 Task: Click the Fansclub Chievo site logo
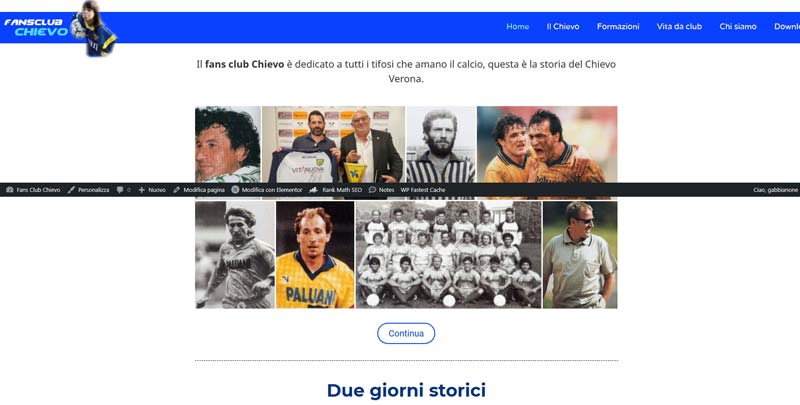click(60, 28)
